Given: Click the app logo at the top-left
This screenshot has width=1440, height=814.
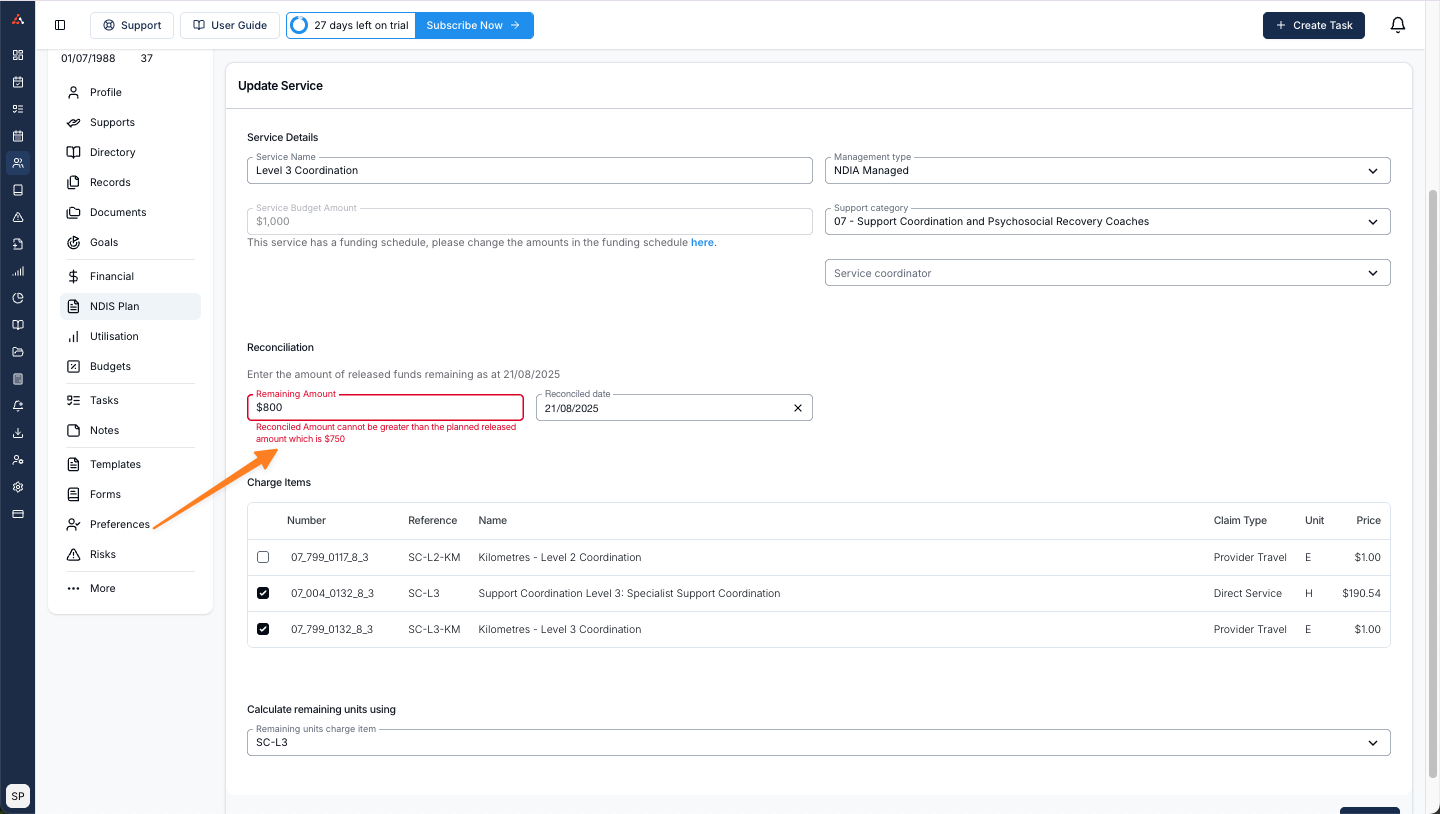Looking at the screenshot, I should (18, 20).
